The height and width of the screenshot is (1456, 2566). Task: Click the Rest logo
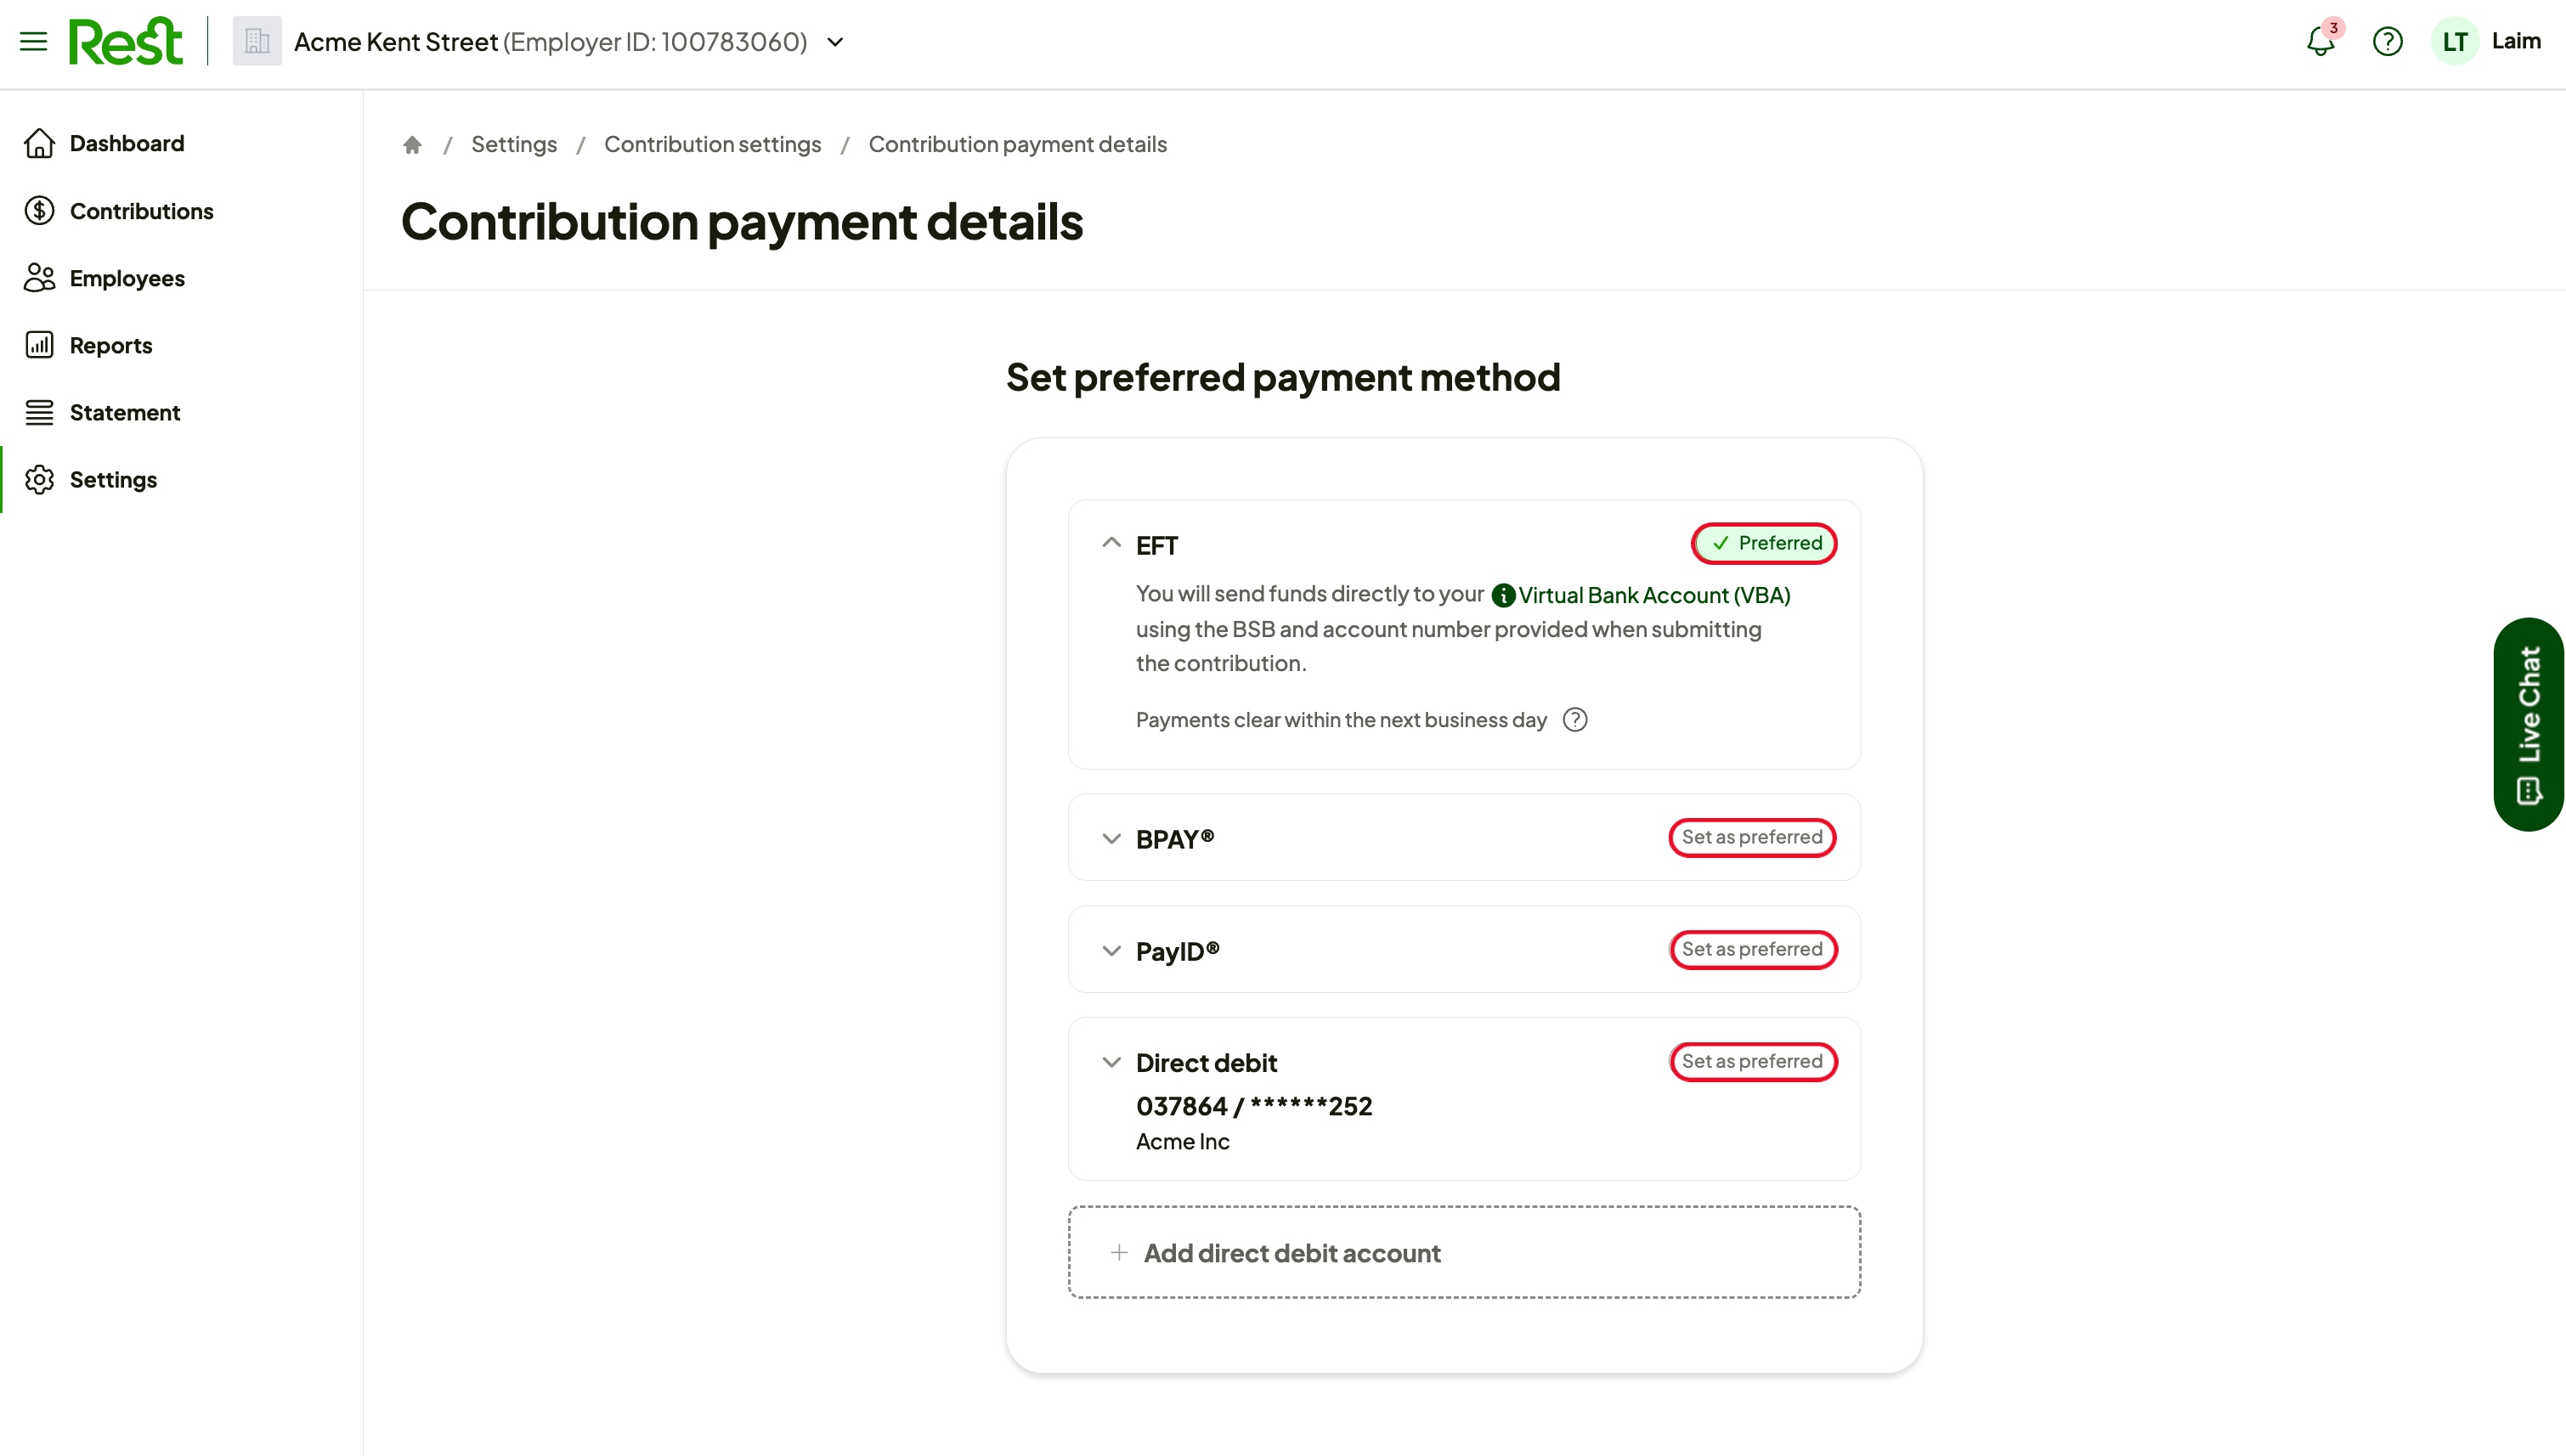(x=126, y=41)
